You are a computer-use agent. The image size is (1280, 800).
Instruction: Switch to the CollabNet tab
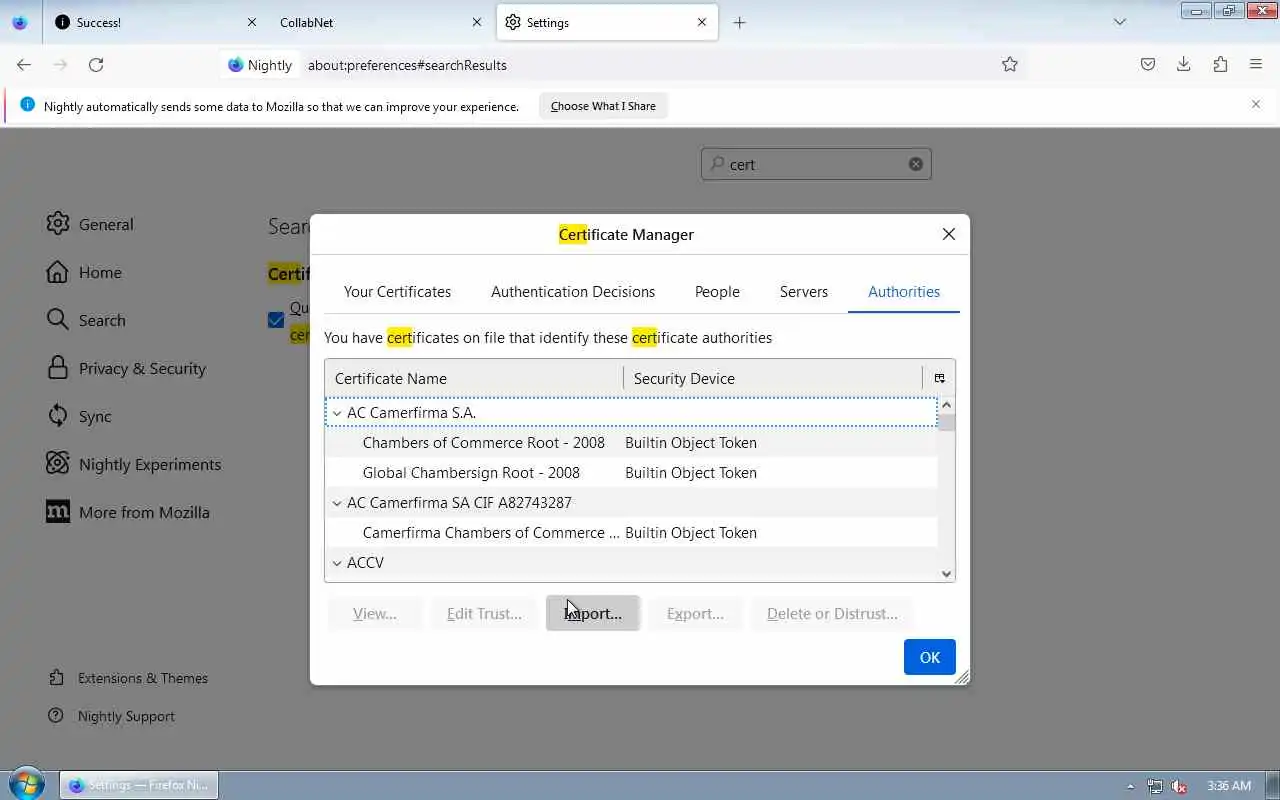click(380, 22)
